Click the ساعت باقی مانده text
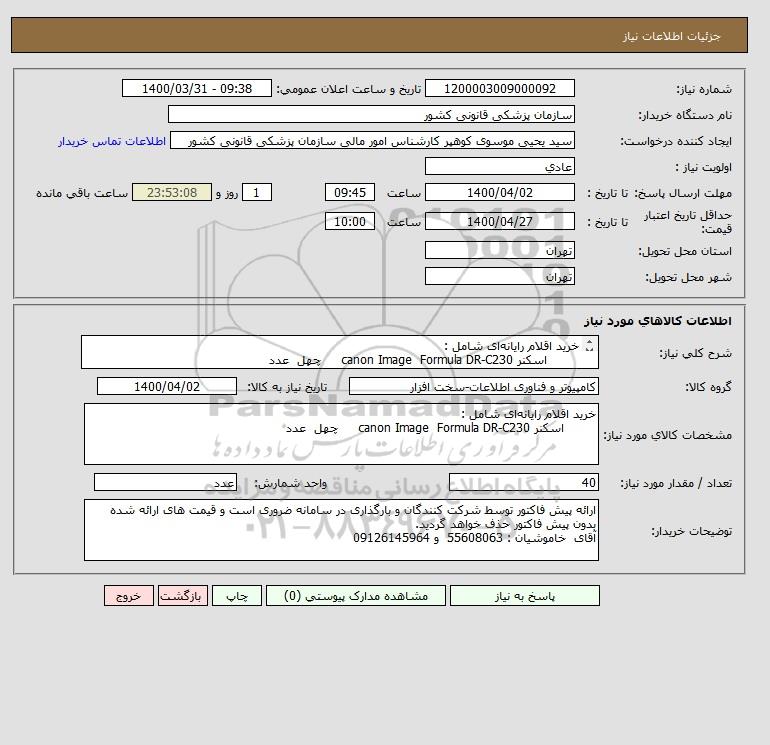 point(82,193)
